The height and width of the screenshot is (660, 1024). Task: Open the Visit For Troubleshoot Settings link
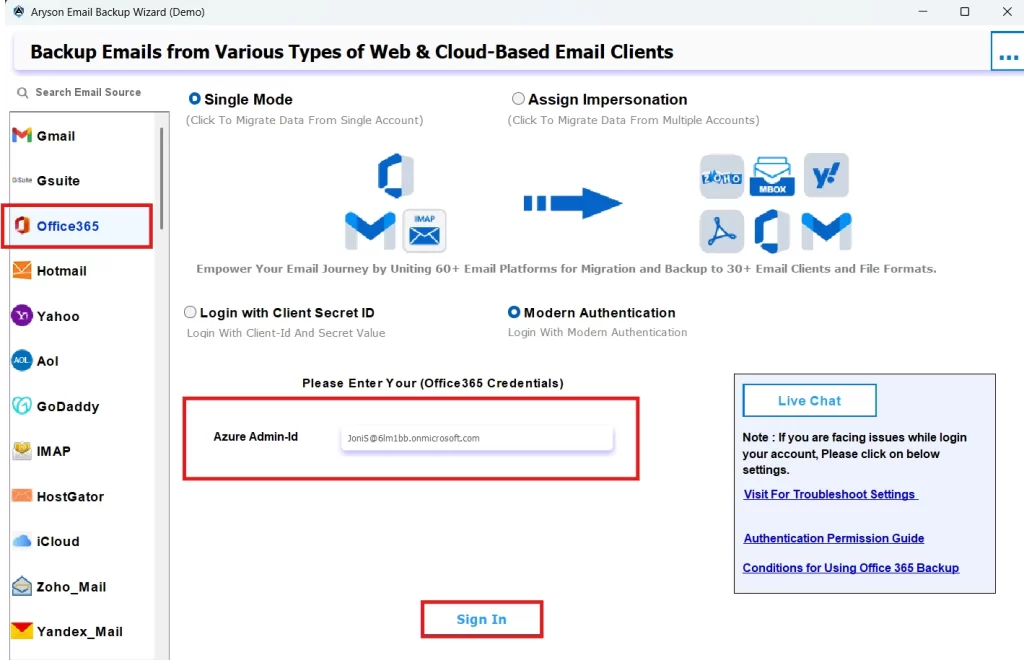pos(829,494)
